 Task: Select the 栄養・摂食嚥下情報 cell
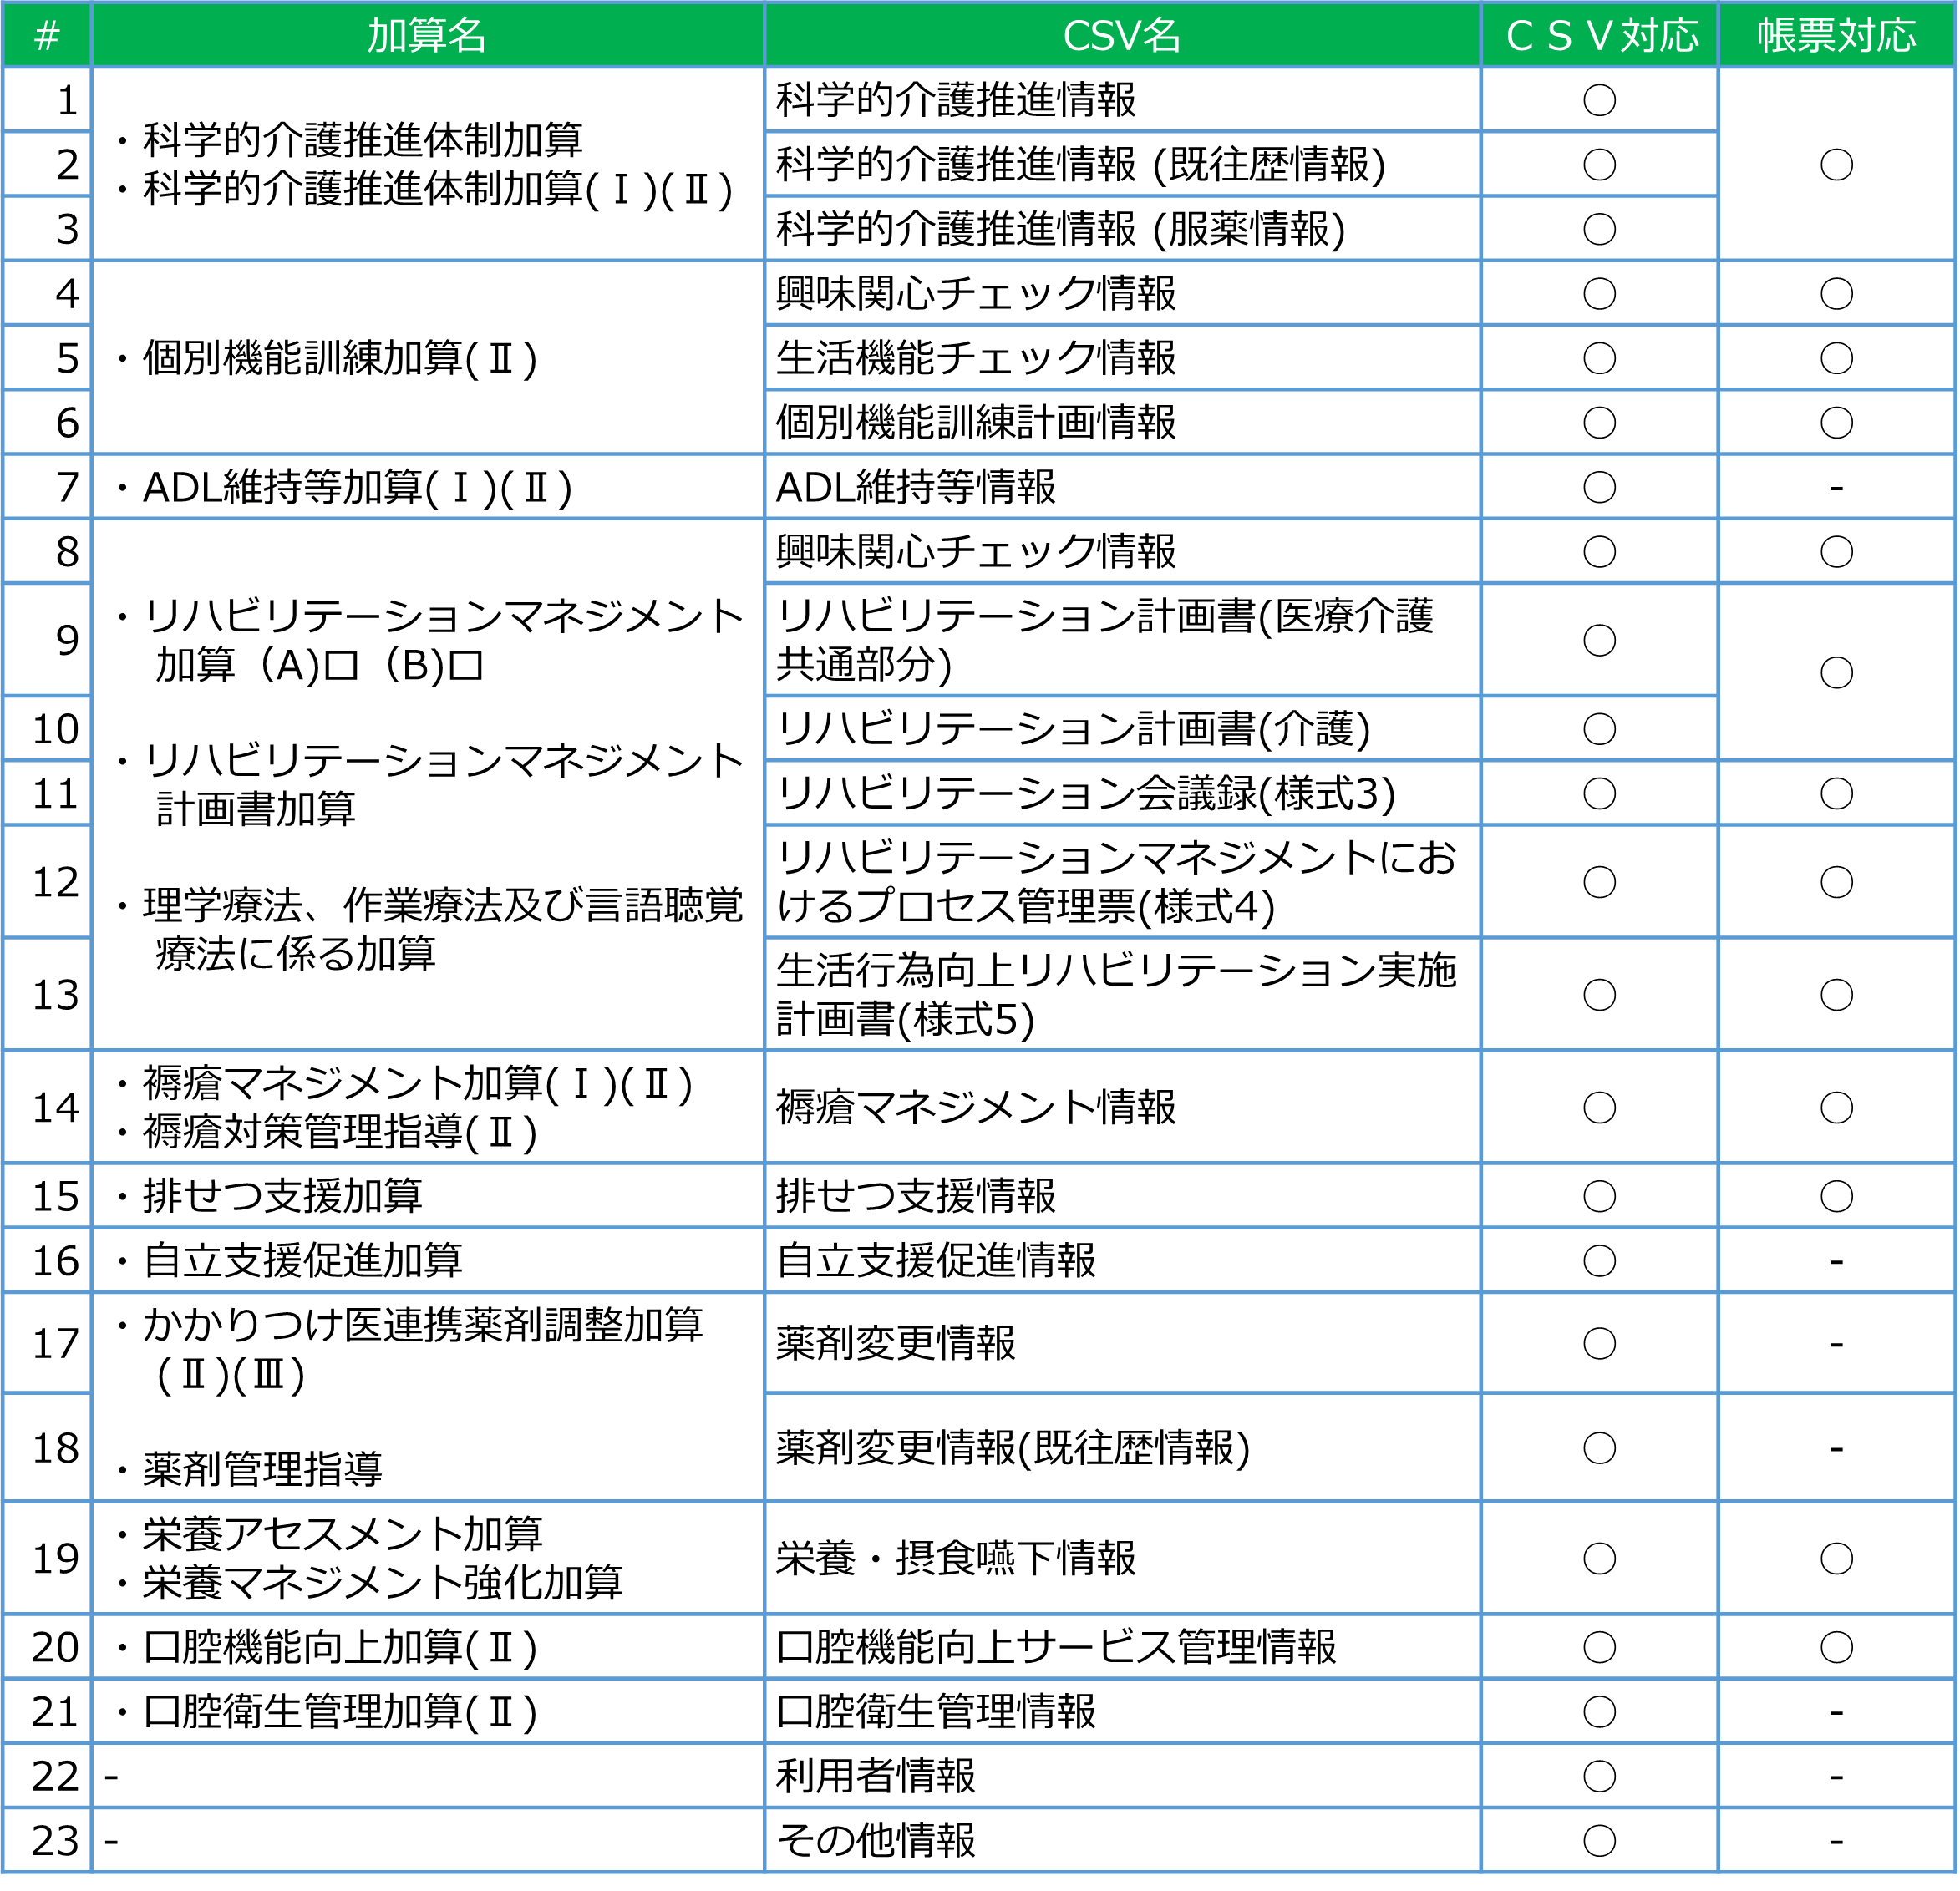coord(1122,1558)
